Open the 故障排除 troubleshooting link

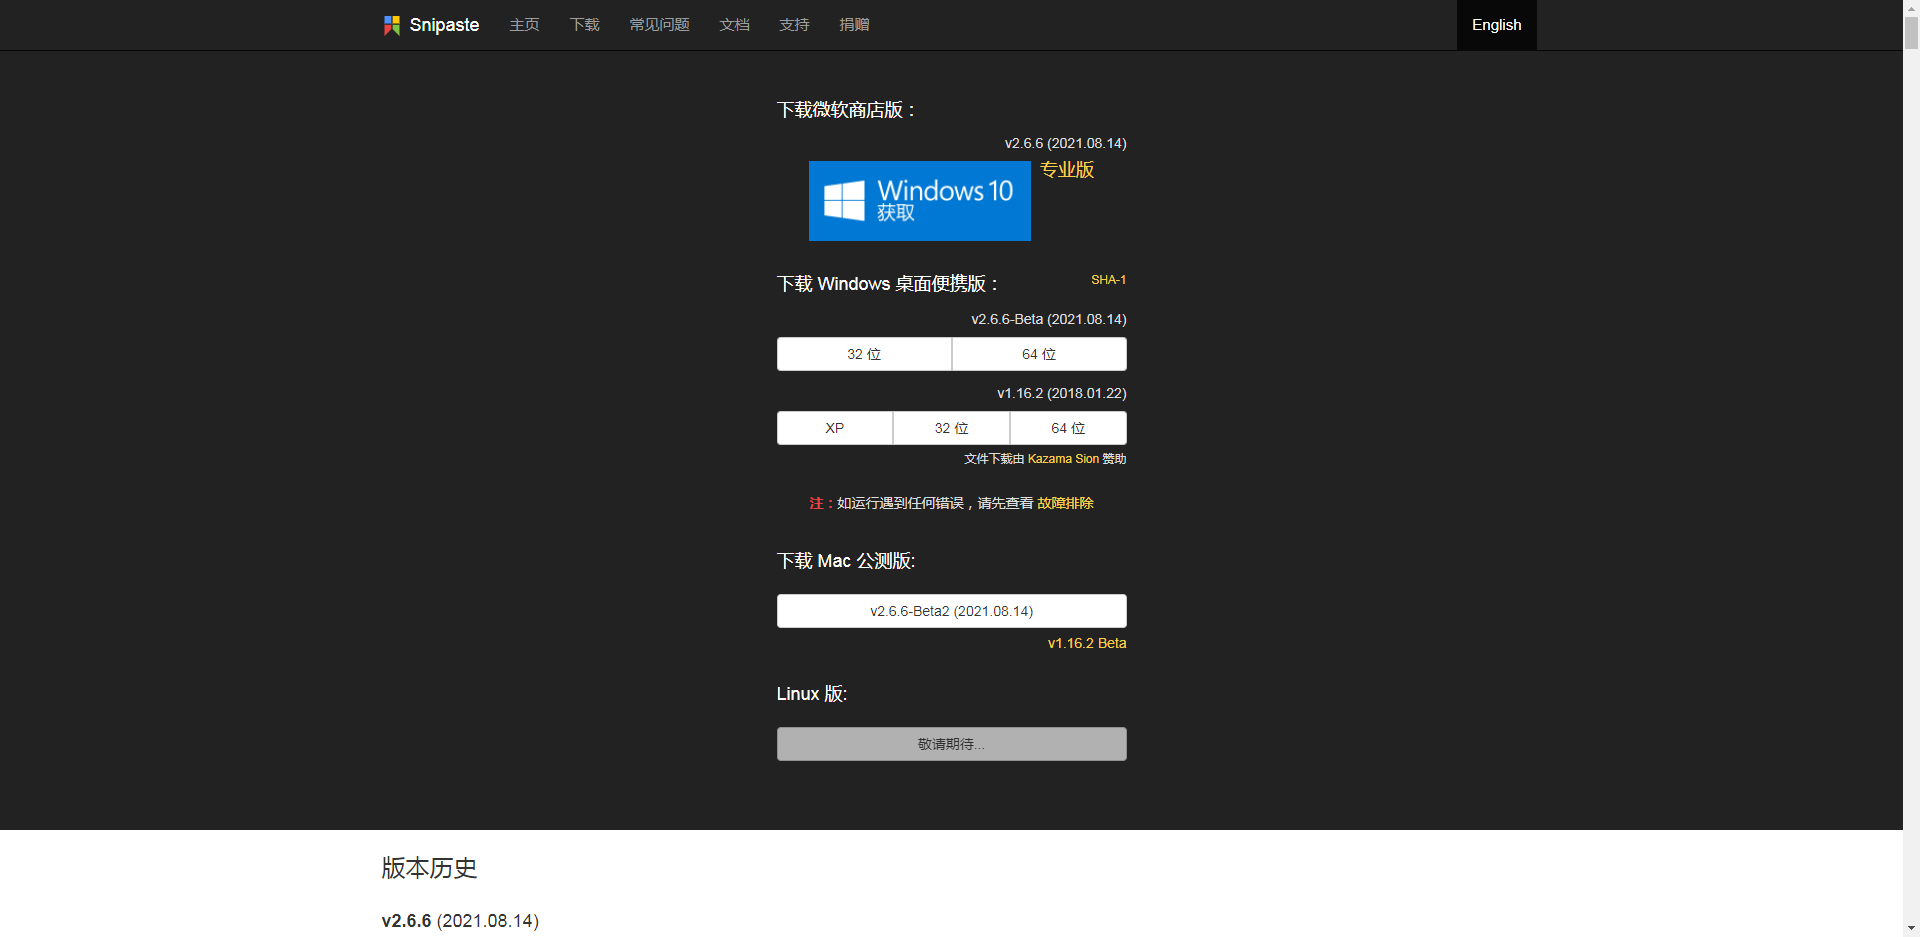pos(1065,503)
